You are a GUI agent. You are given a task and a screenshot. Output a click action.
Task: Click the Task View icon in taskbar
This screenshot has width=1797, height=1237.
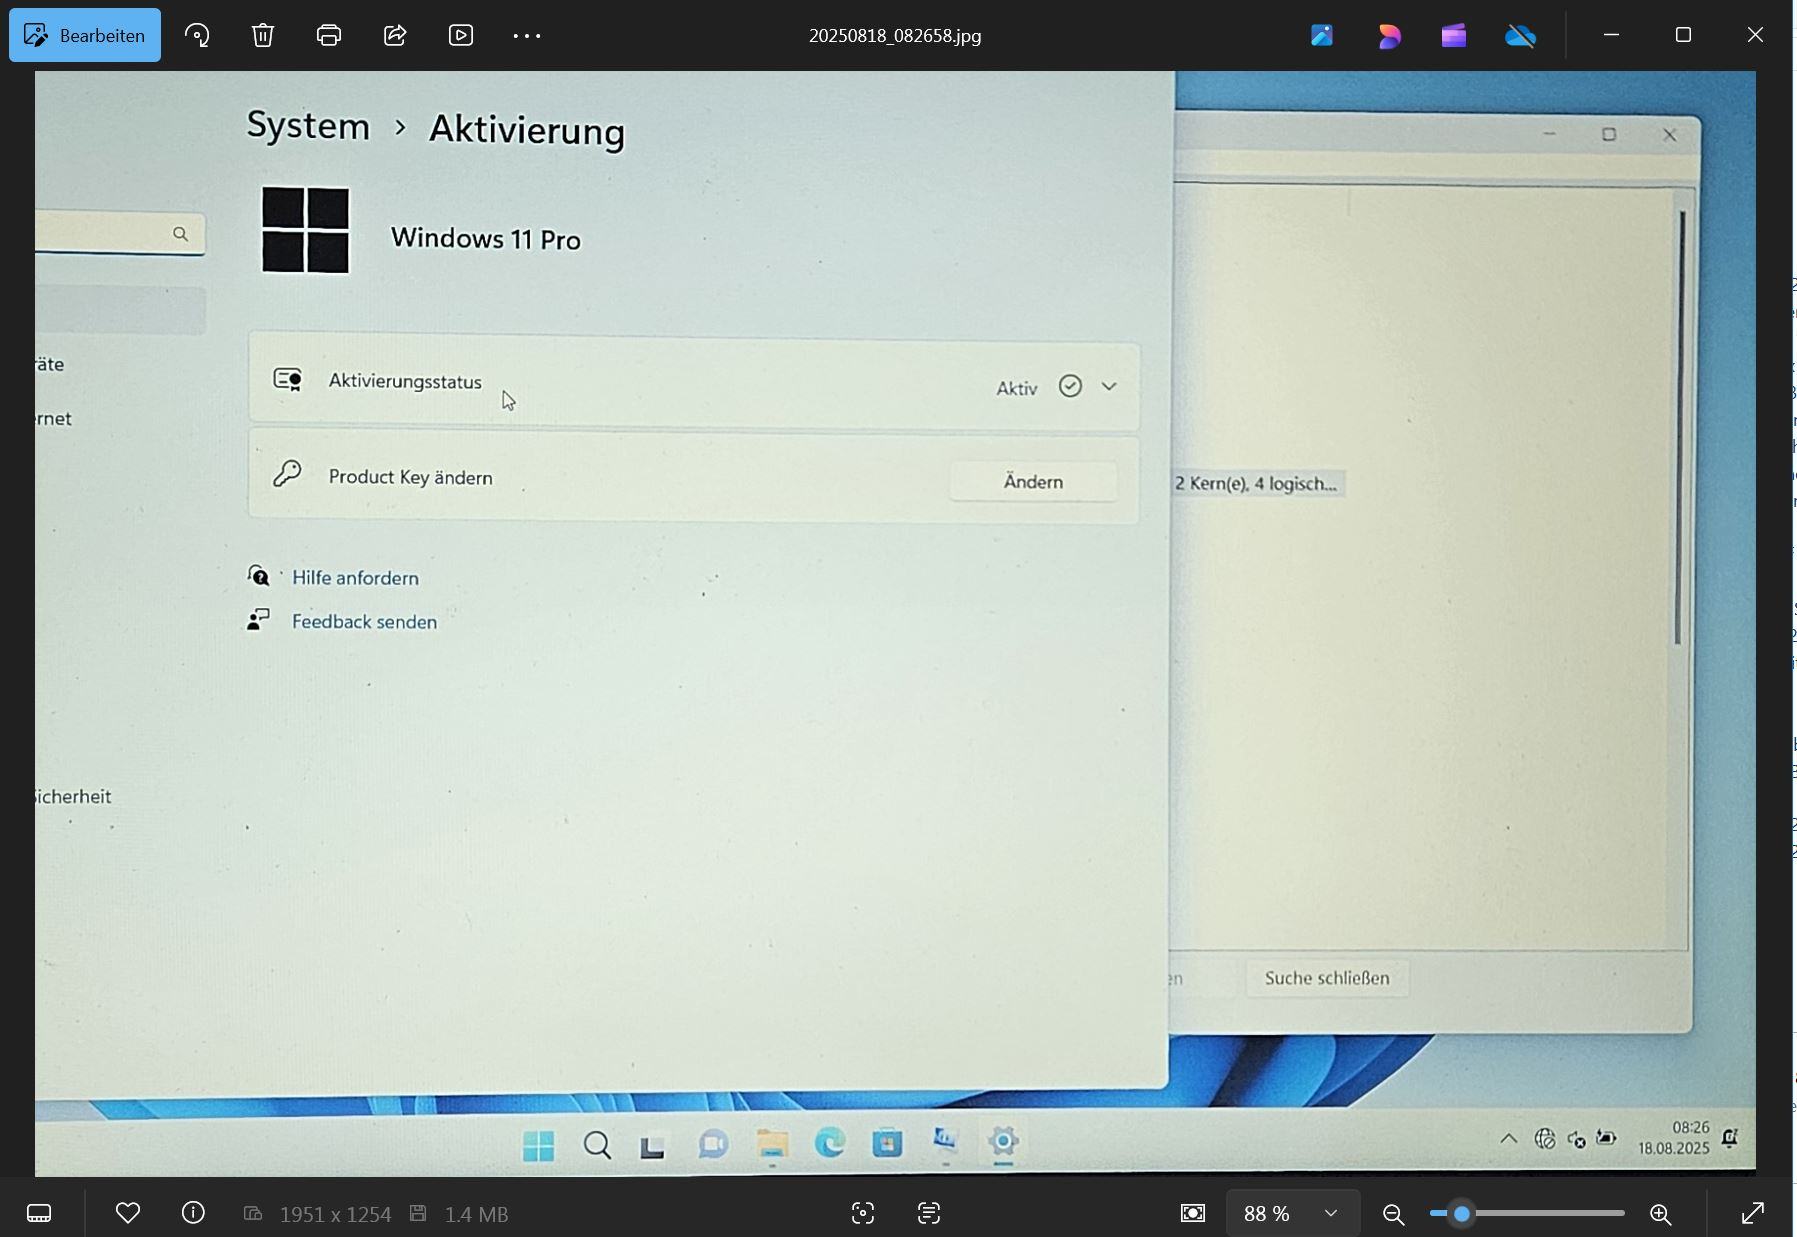(x=652, y=1146)
